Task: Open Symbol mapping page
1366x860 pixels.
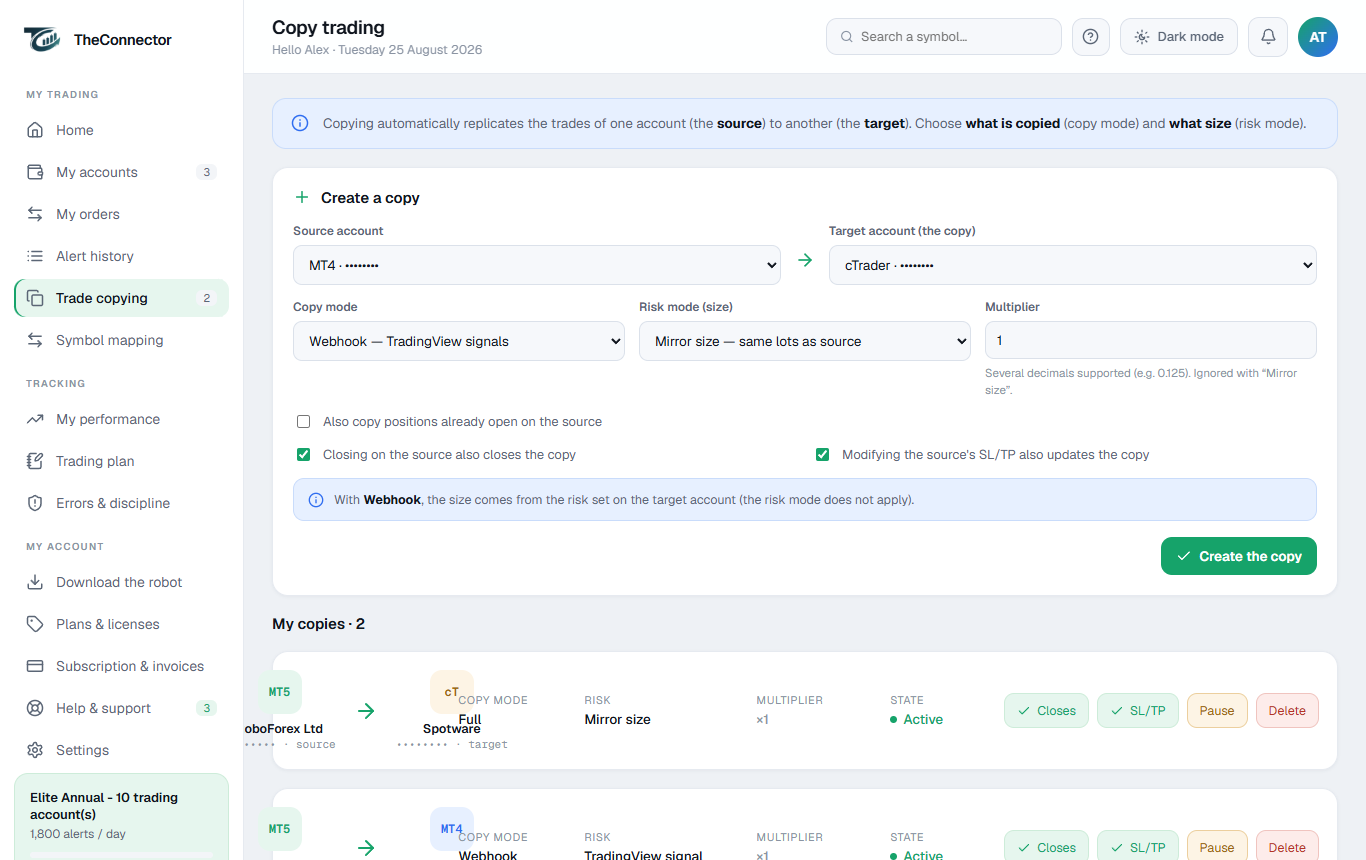Action: pos(121,340)
